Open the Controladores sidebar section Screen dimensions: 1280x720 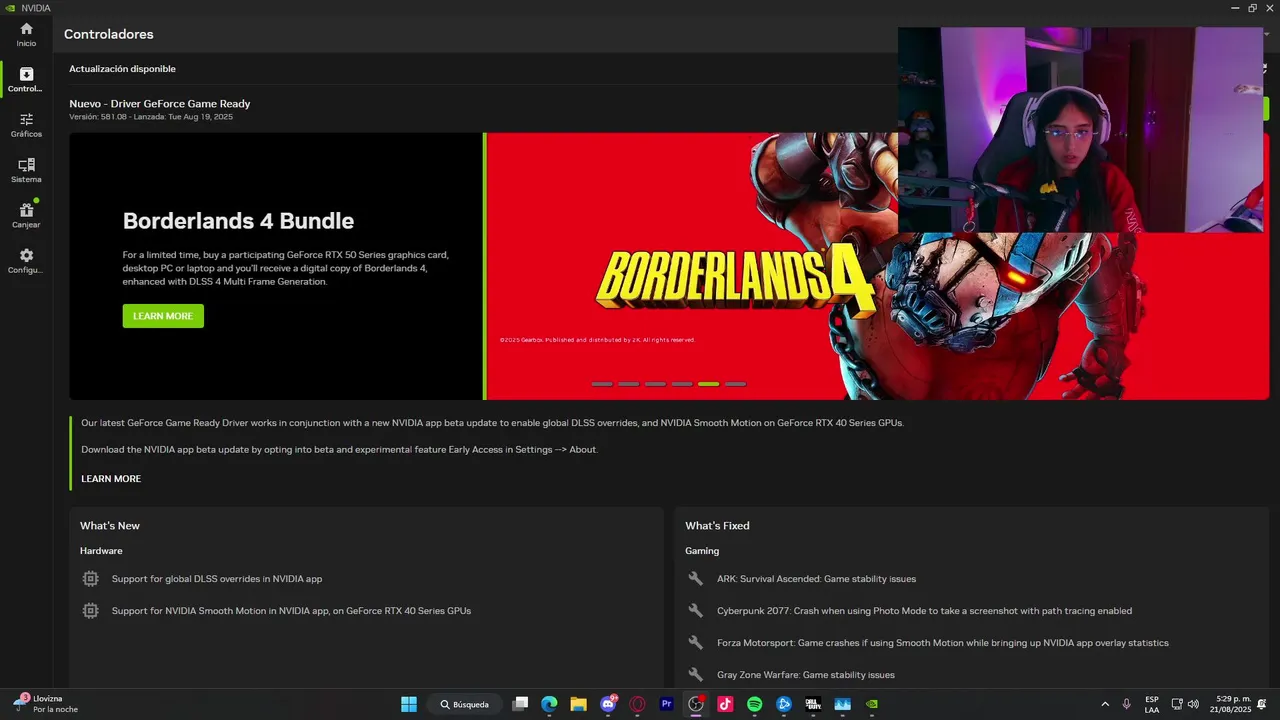26,80
